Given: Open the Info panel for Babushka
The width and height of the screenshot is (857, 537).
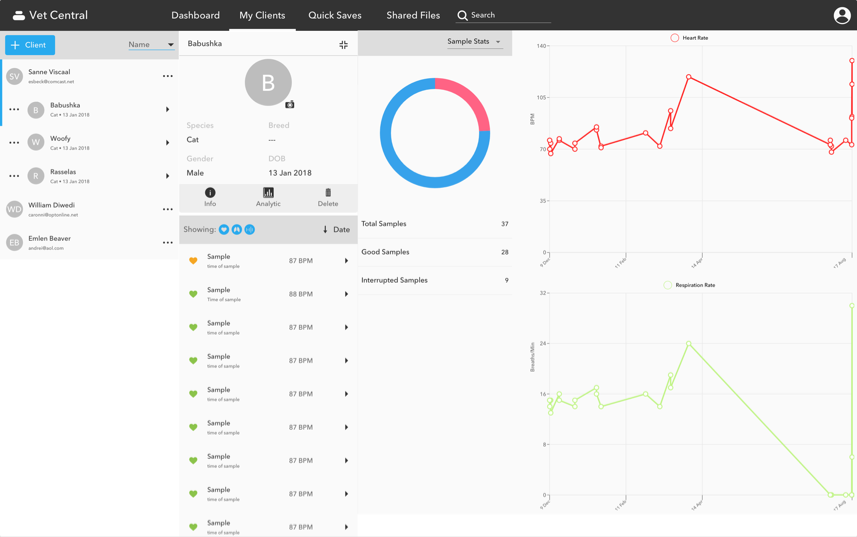Looking at the screenshot, I should (x=210, y=197).
